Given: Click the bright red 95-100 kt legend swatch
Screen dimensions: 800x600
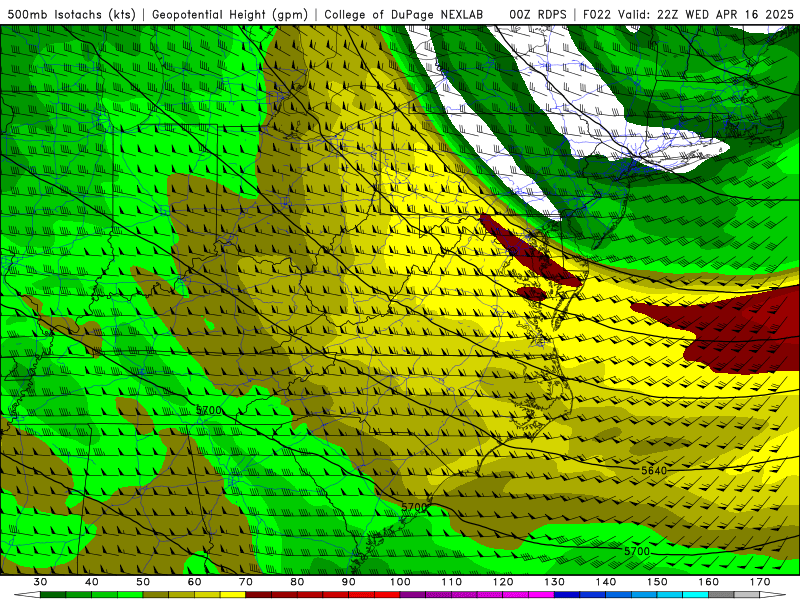Looking at the screenshot, I should pos(387,595).
